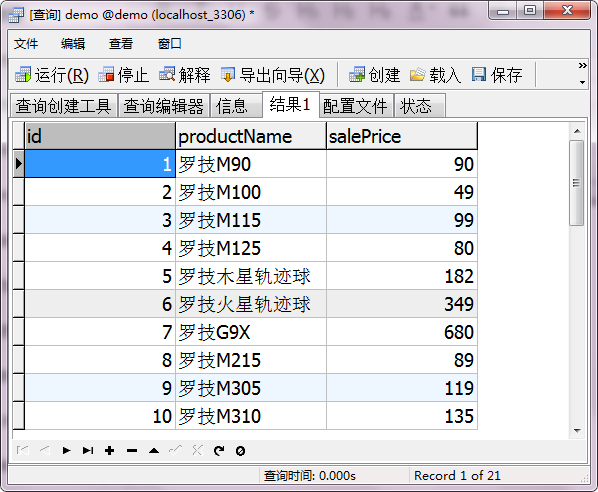Expand toolbar overflow chevron
This screenshot has height=492, width=598.
pyautogui.click(x=582, y=66)
